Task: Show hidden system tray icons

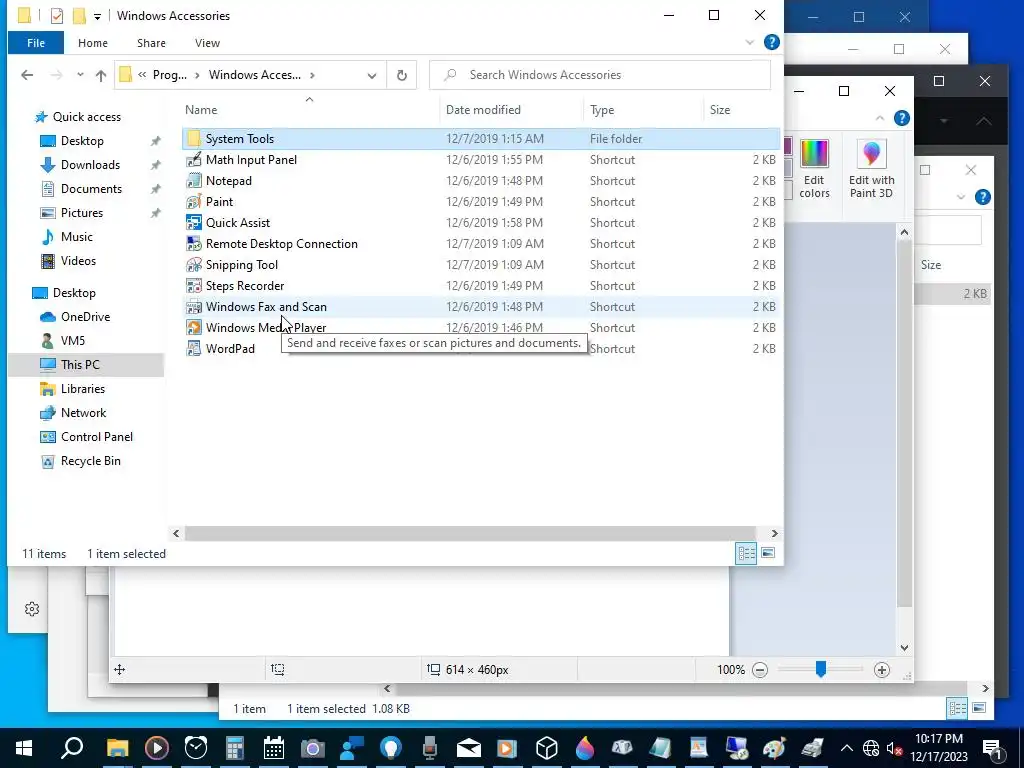Action: (846, 748)
